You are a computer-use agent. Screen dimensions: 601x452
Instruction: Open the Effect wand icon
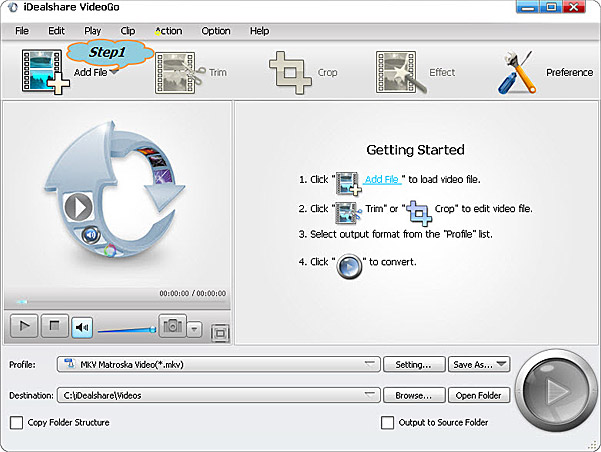(401, 72)
